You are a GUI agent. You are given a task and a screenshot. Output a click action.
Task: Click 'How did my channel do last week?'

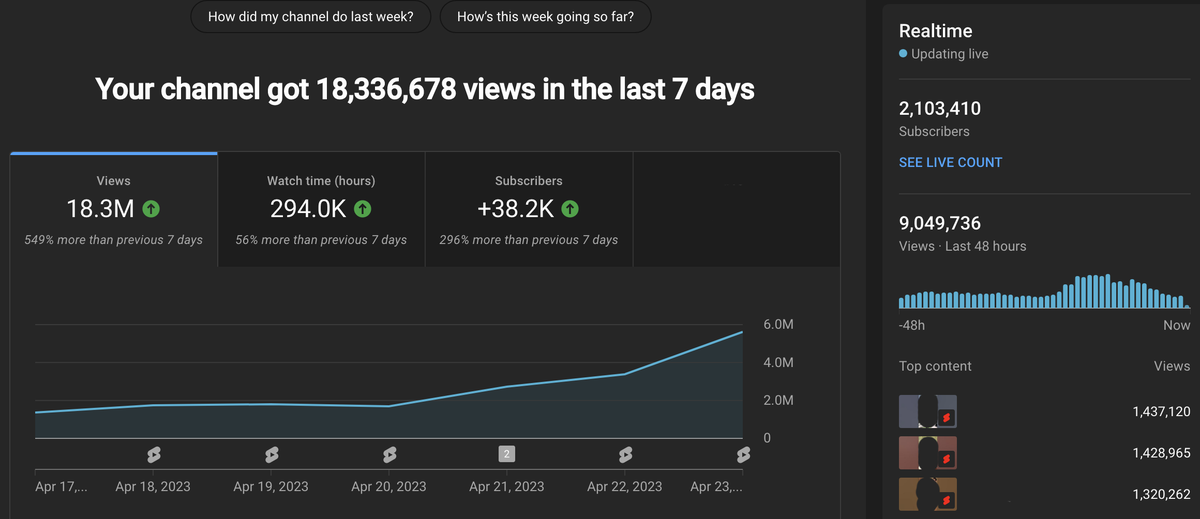tap(311, 17)
